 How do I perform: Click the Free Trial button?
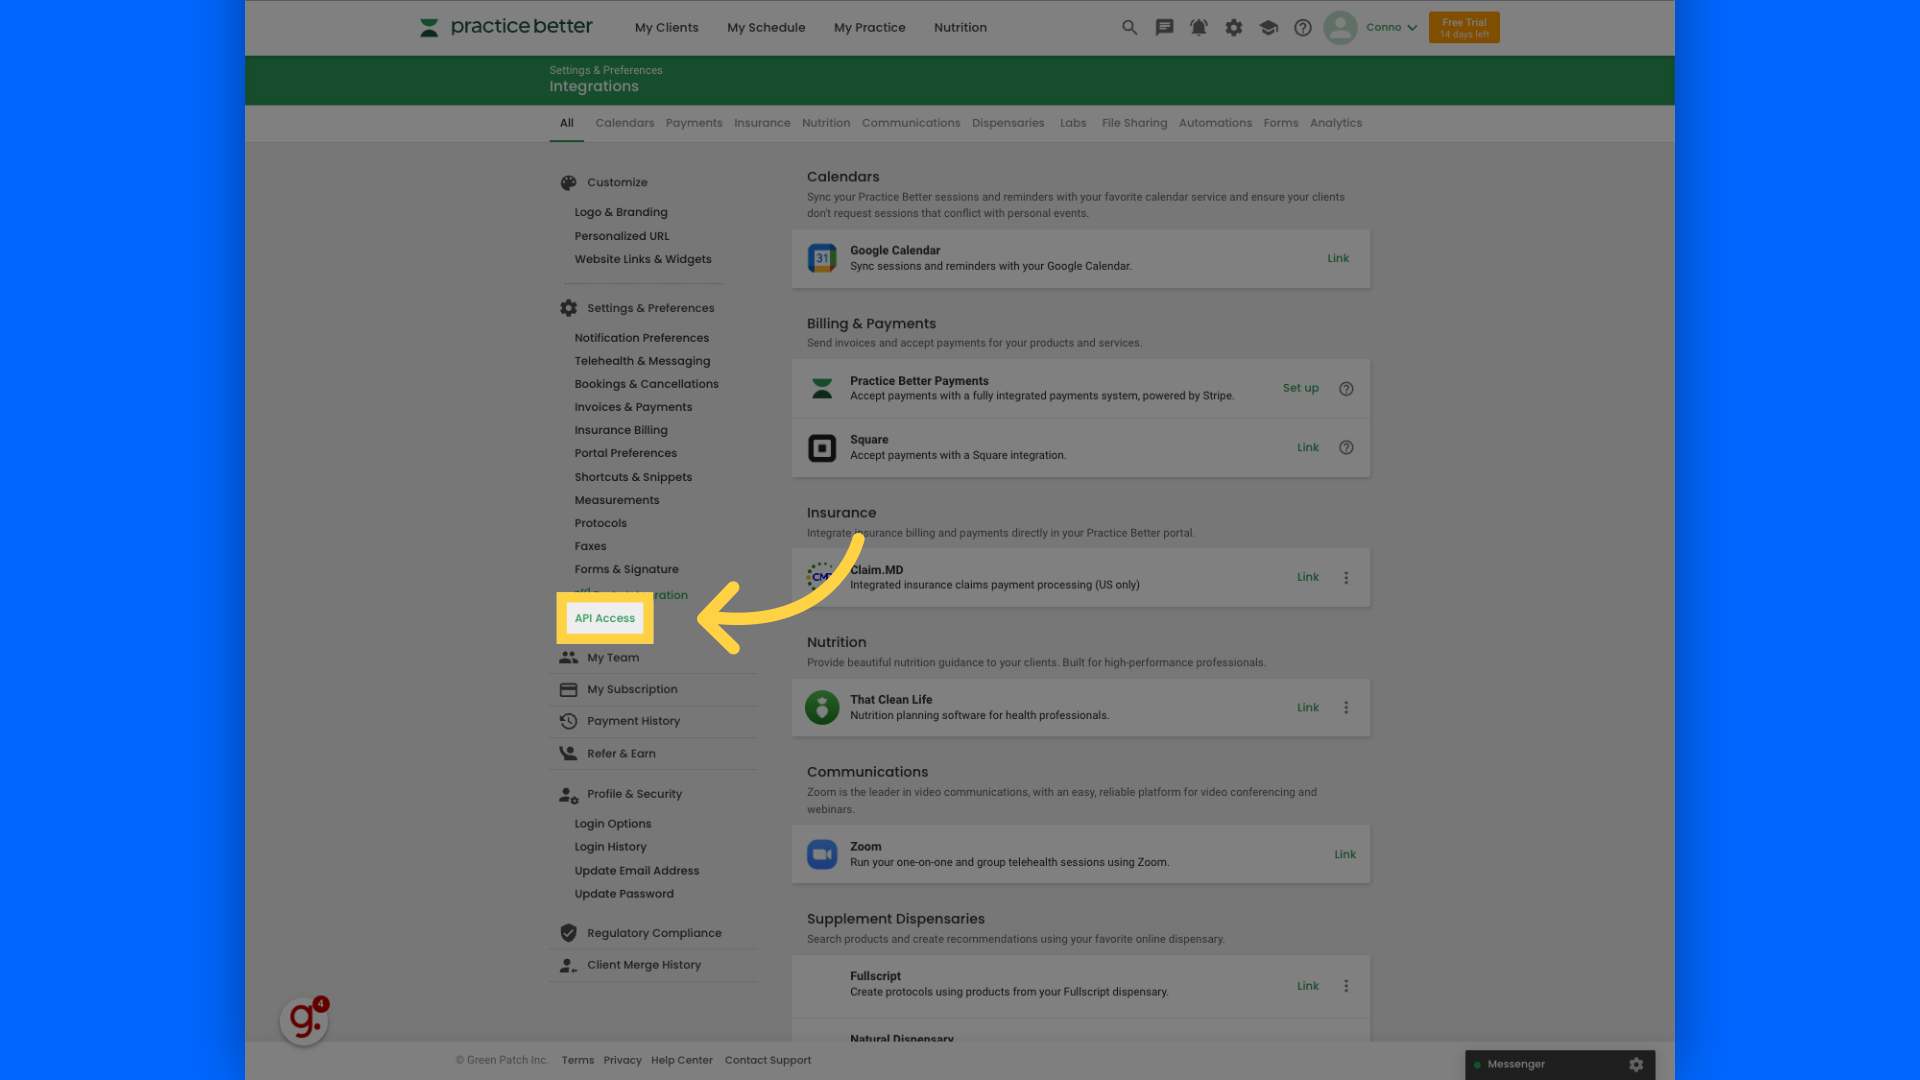click(1464, 28)
